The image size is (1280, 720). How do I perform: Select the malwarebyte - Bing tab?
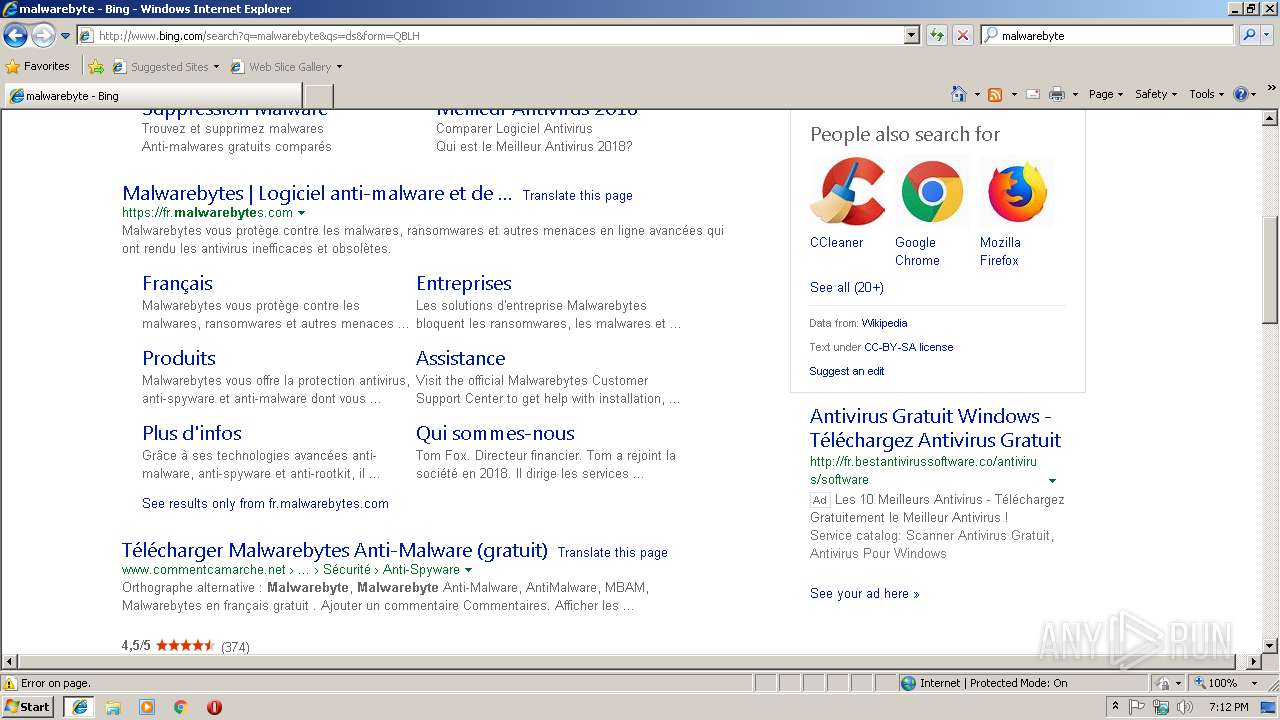click(x=152, y=96)
